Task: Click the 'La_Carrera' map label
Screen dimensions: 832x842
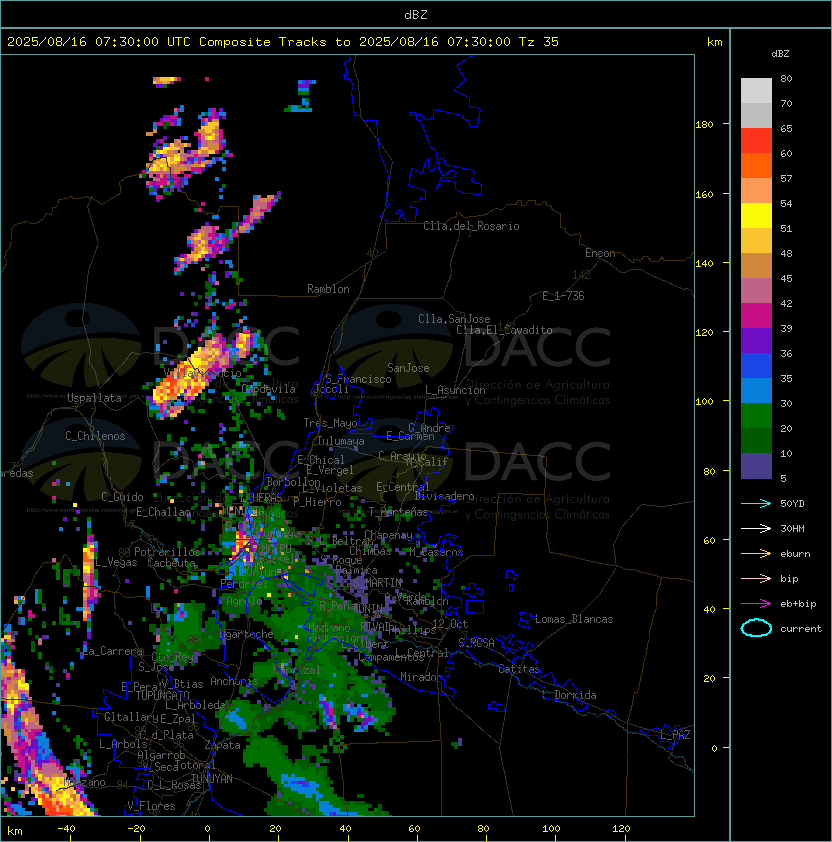Action: [112, 651]
